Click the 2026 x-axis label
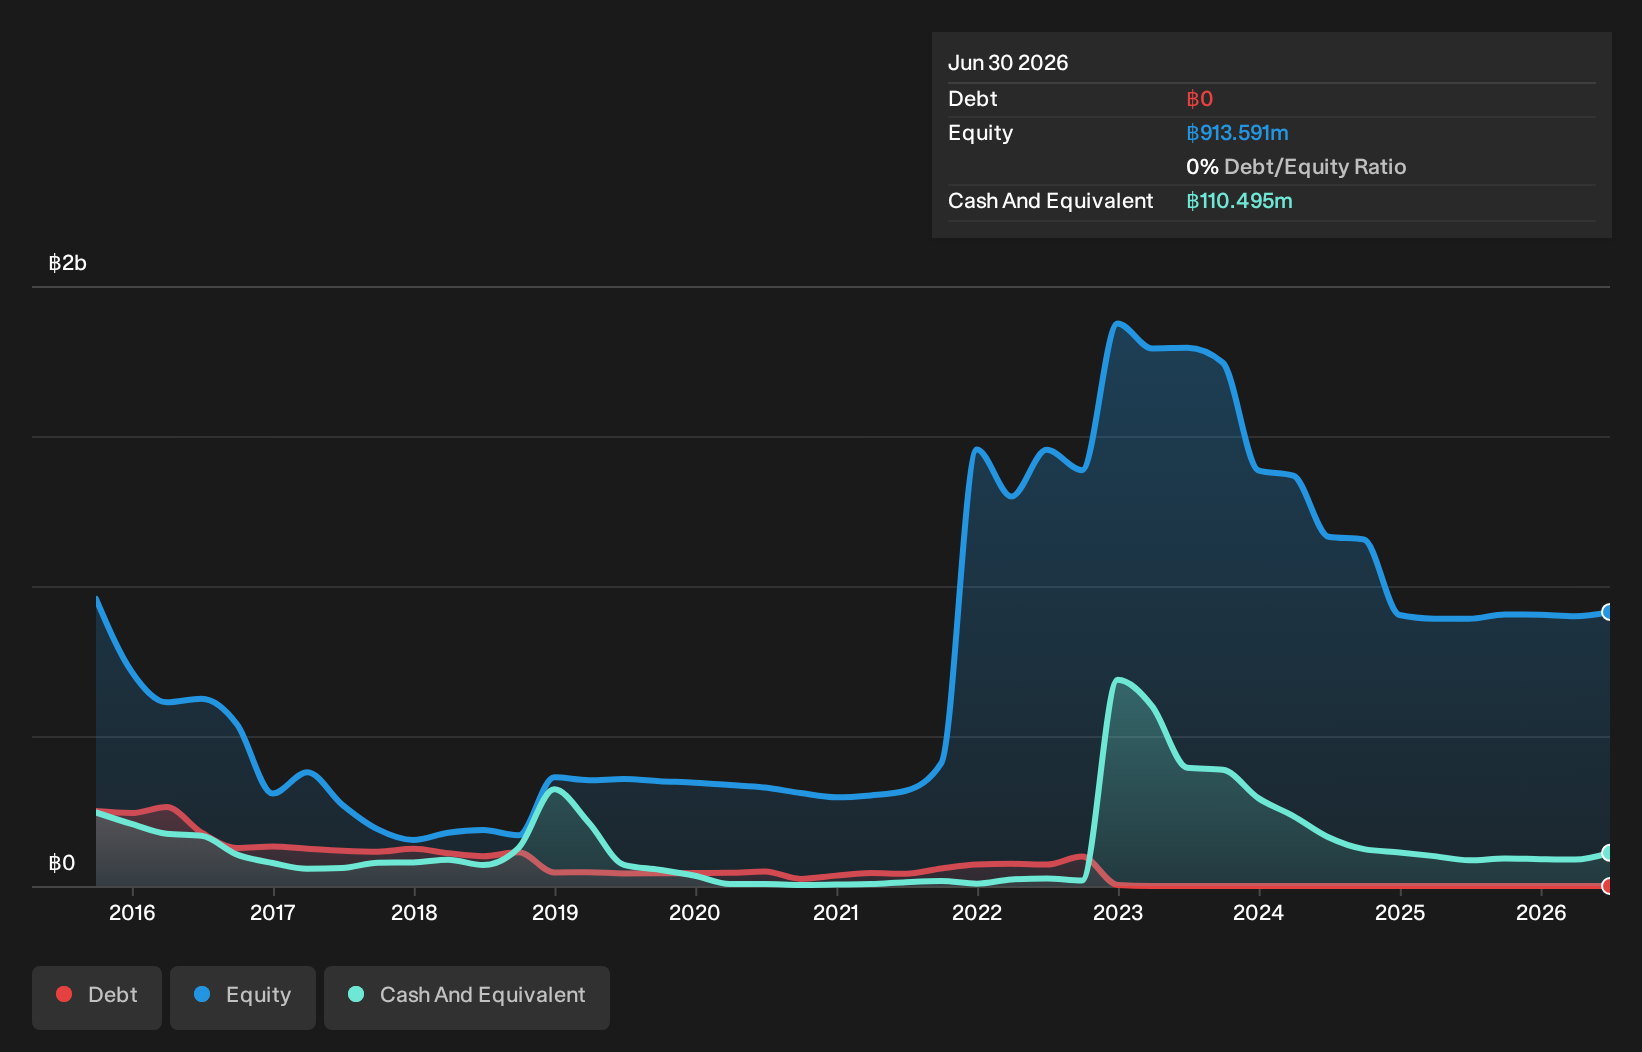Image resolution: width=1642 pixels, height=1052 pixels. coord(1541,912)
